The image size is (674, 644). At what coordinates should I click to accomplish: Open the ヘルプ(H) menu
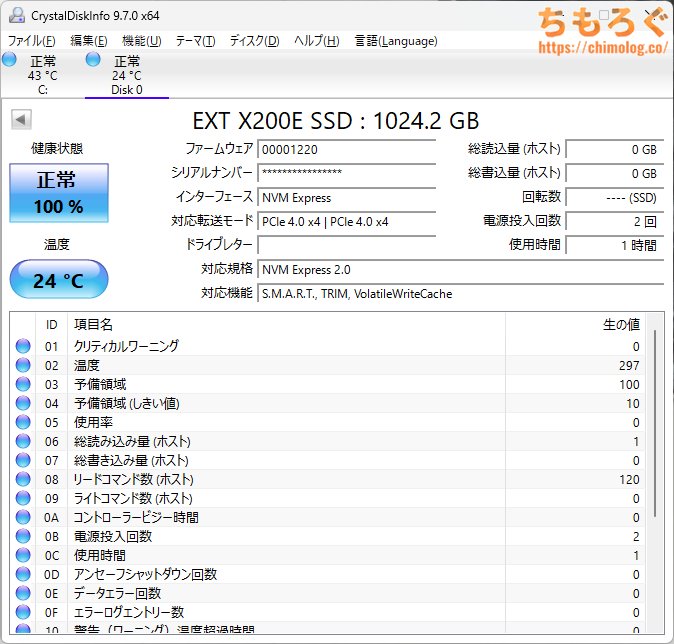pos(317,41)
